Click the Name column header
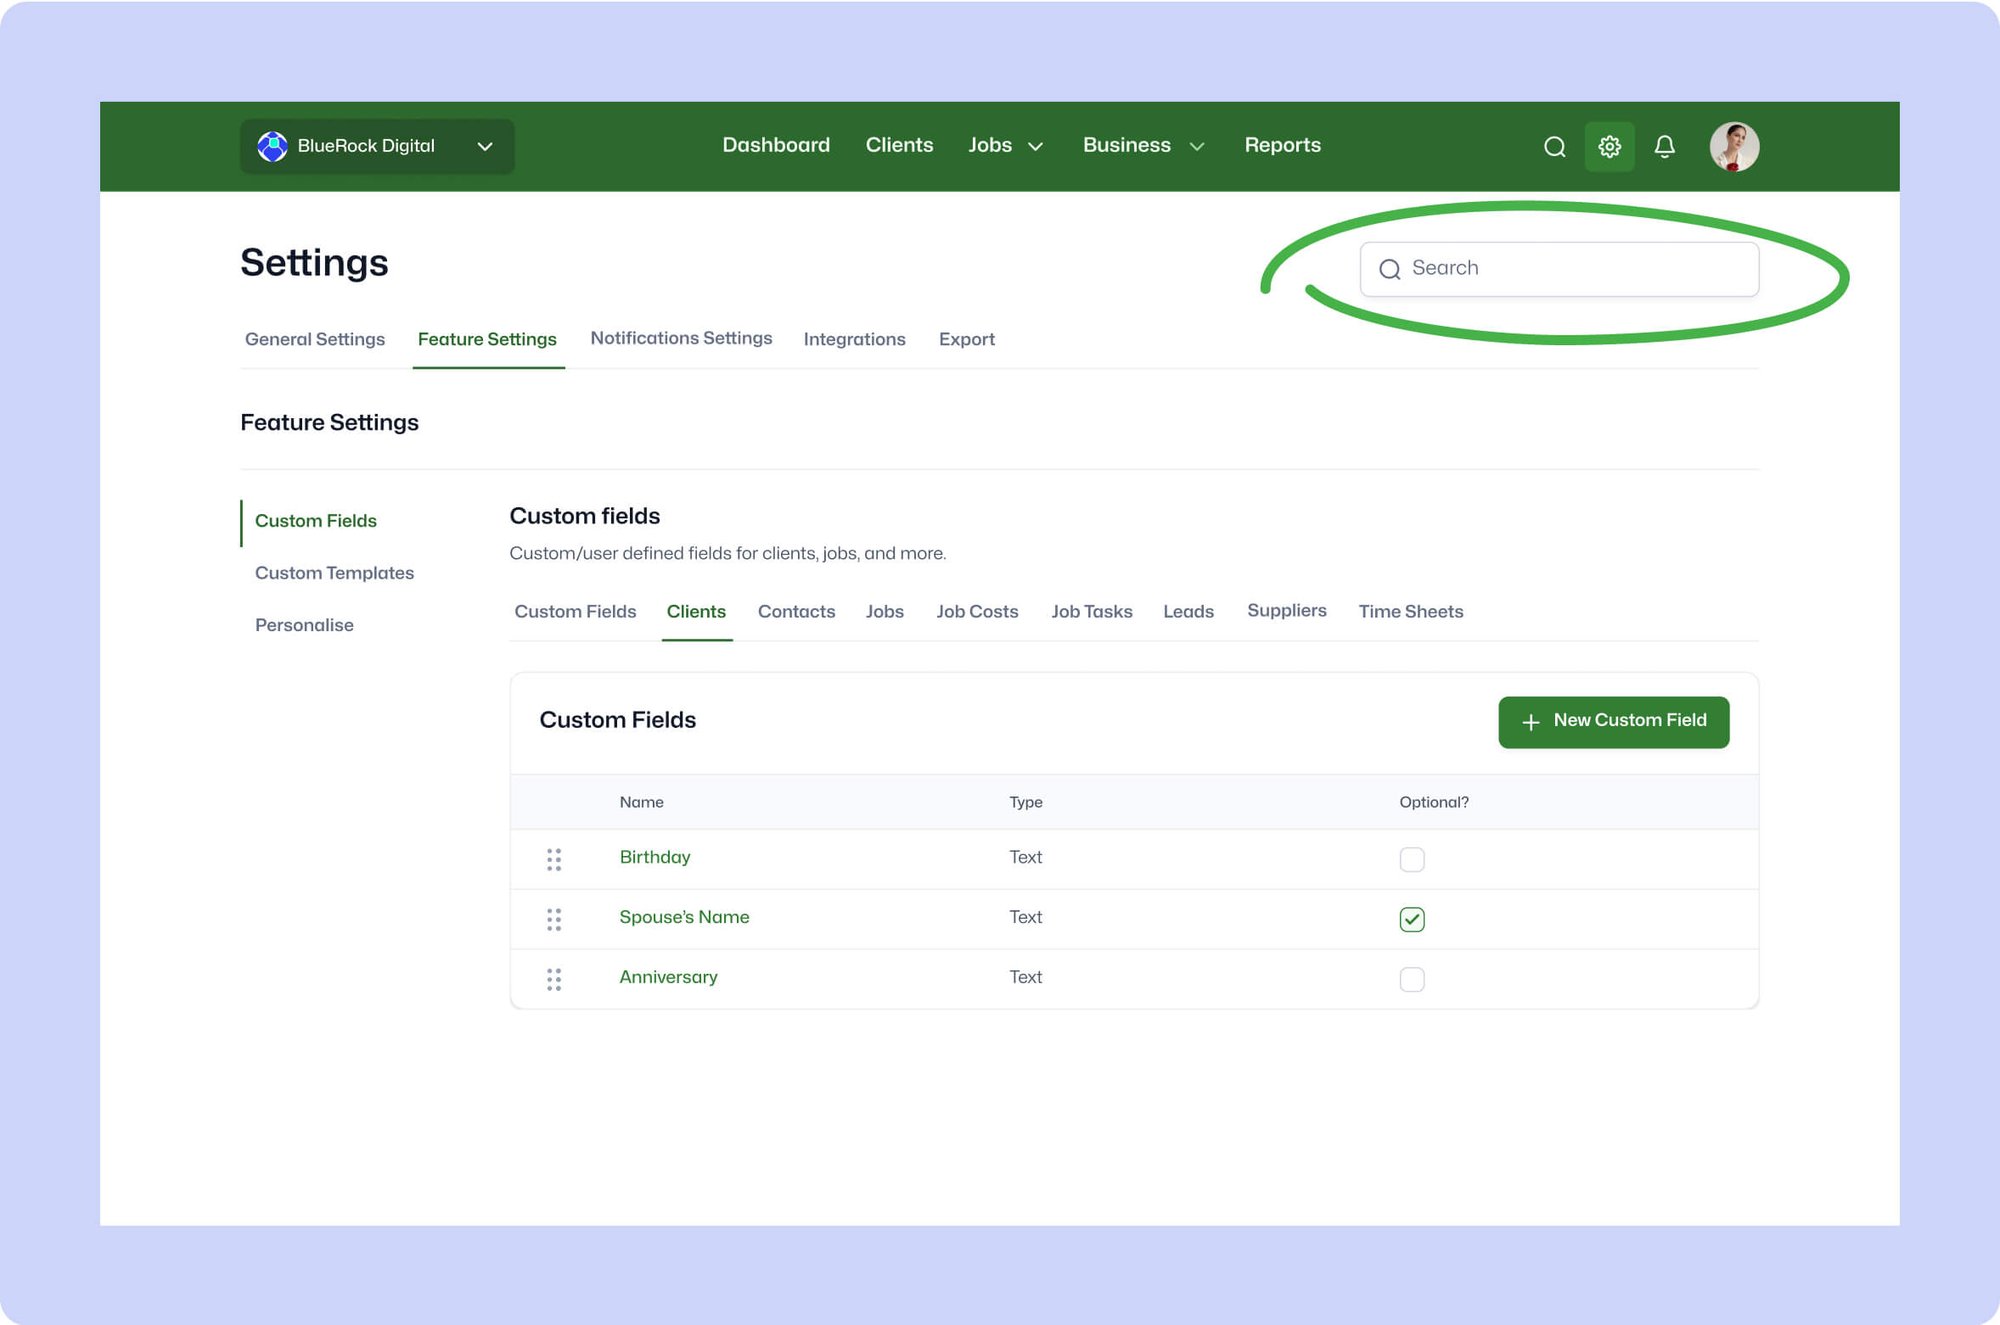This screenshot has height=1325, width=2000. click(x=641, y=802)
